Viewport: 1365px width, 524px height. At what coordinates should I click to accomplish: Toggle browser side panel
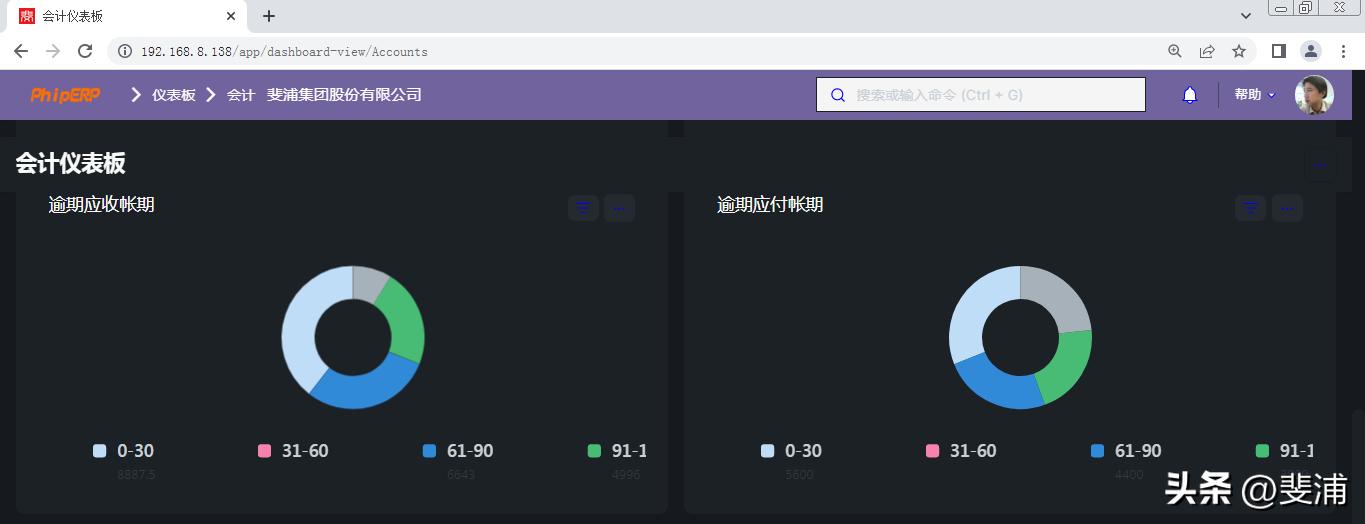(x=1279, y=51)
